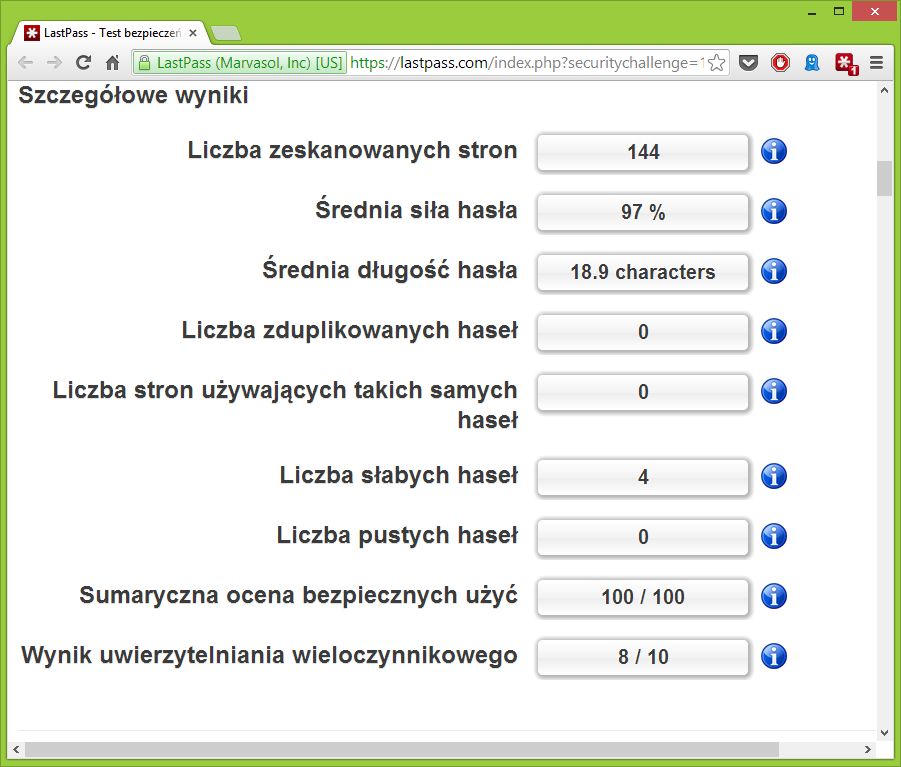Click info icon for Liczba zeskanowanych stron

click(x=773, y=152)
